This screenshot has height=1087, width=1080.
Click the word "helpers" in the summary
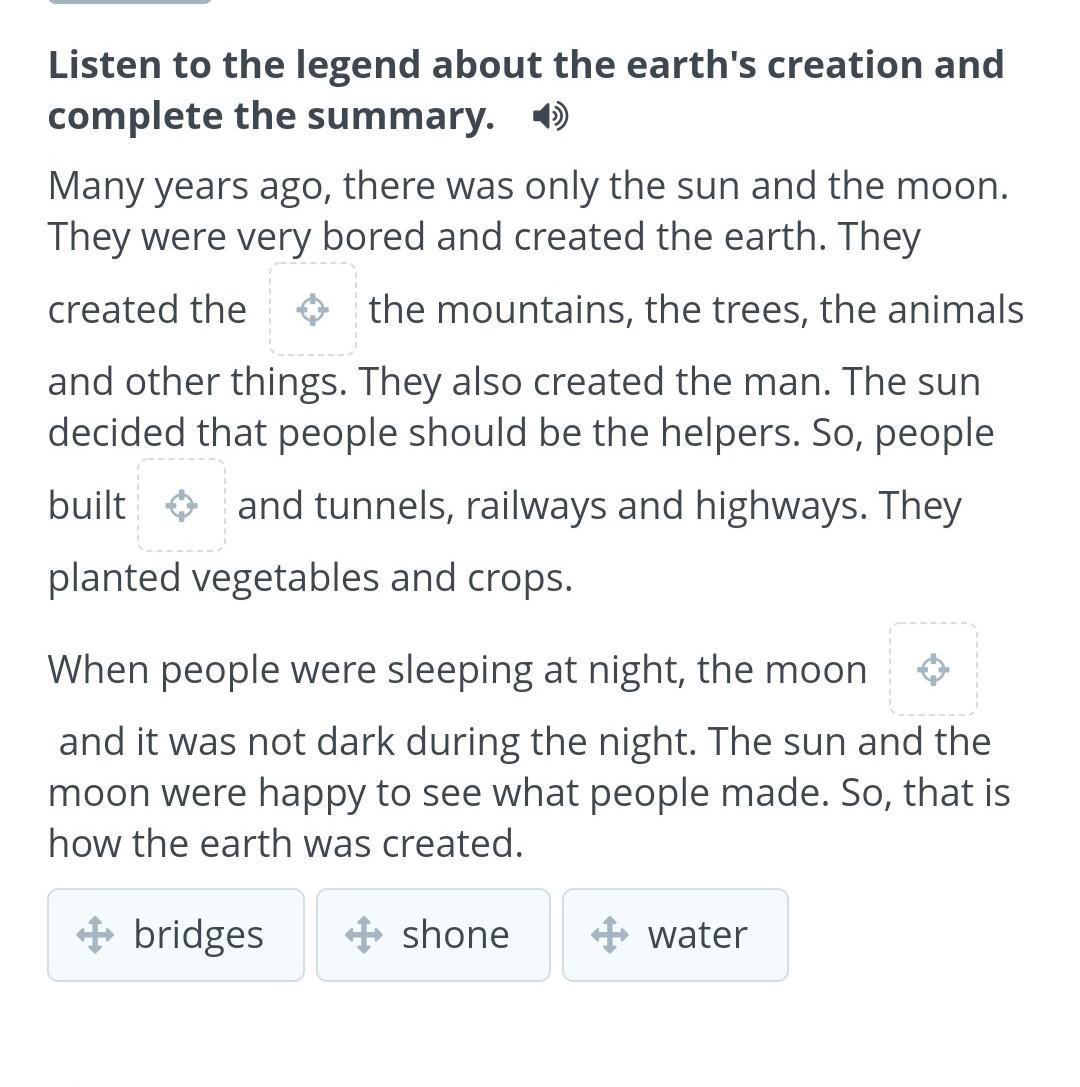pos(730,434)
